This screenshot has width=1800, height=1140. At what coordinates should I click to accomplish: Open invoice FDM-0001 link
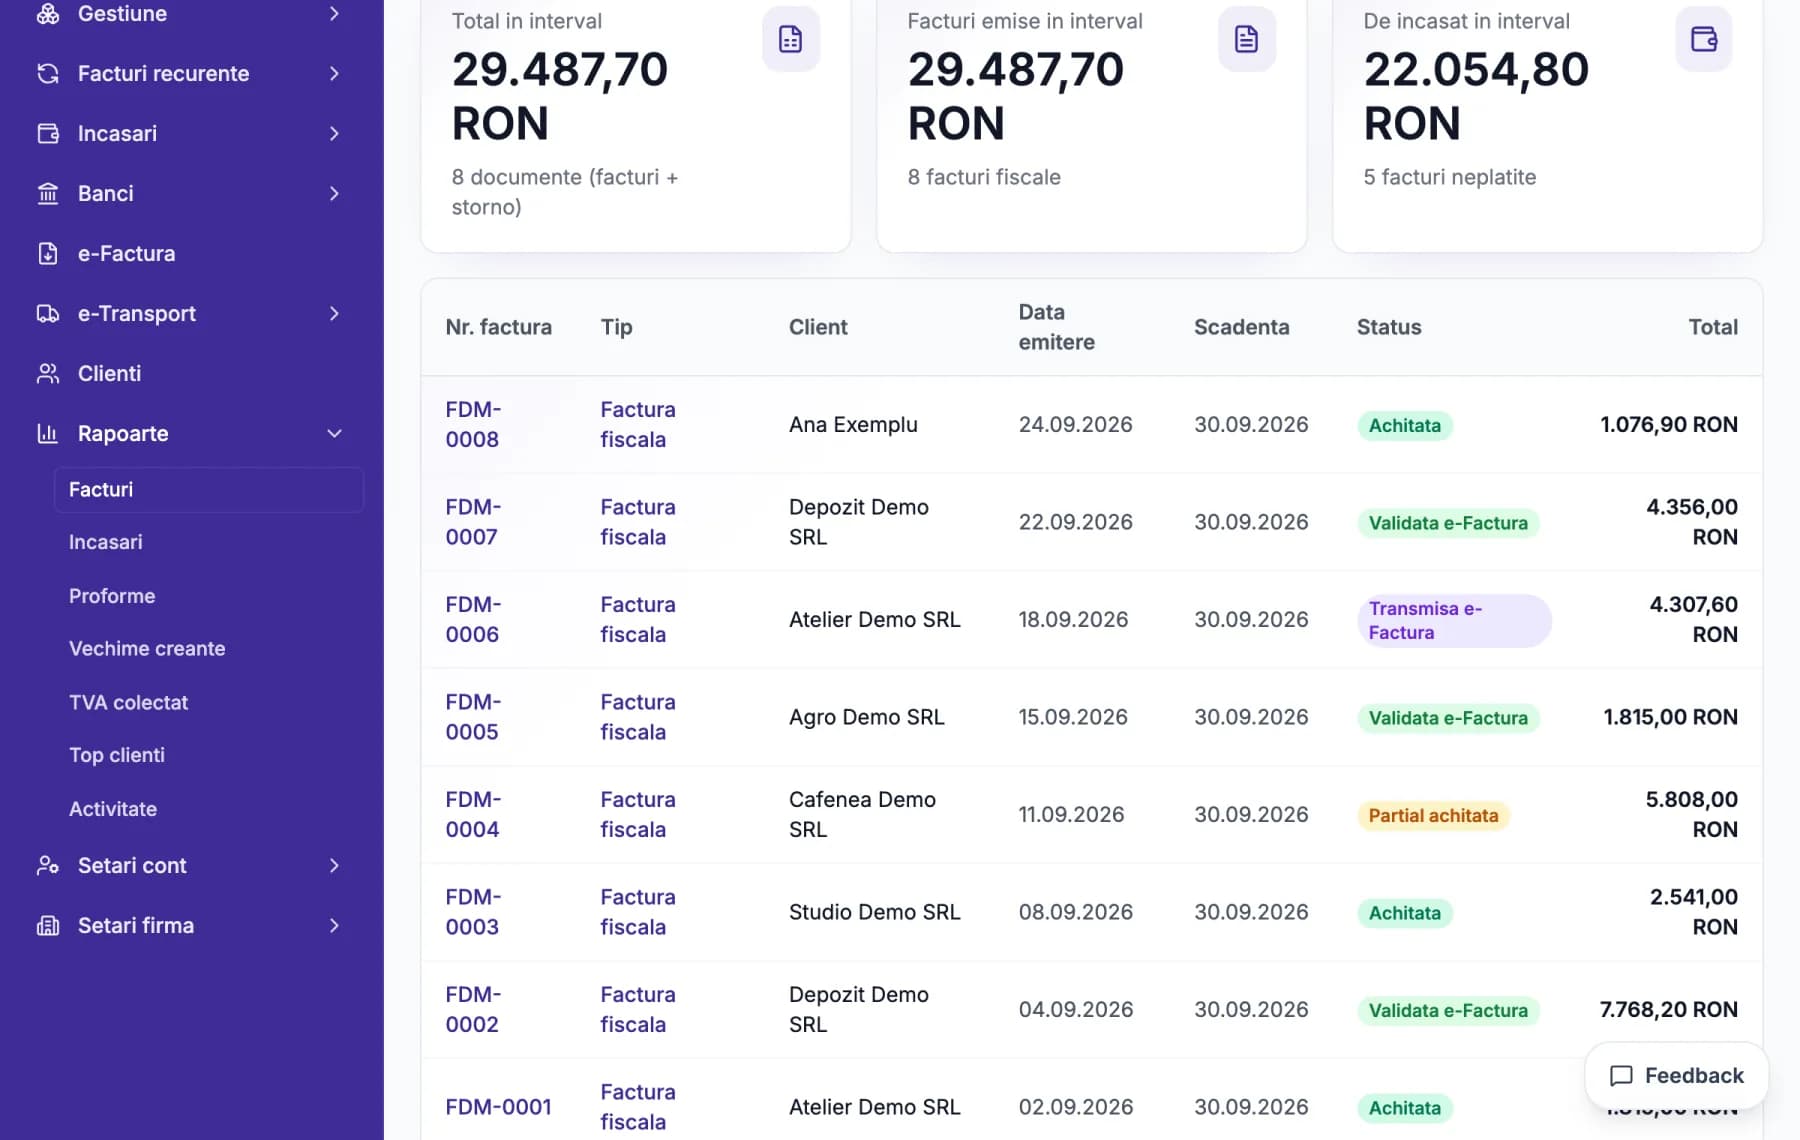(x=498, y=1107)
